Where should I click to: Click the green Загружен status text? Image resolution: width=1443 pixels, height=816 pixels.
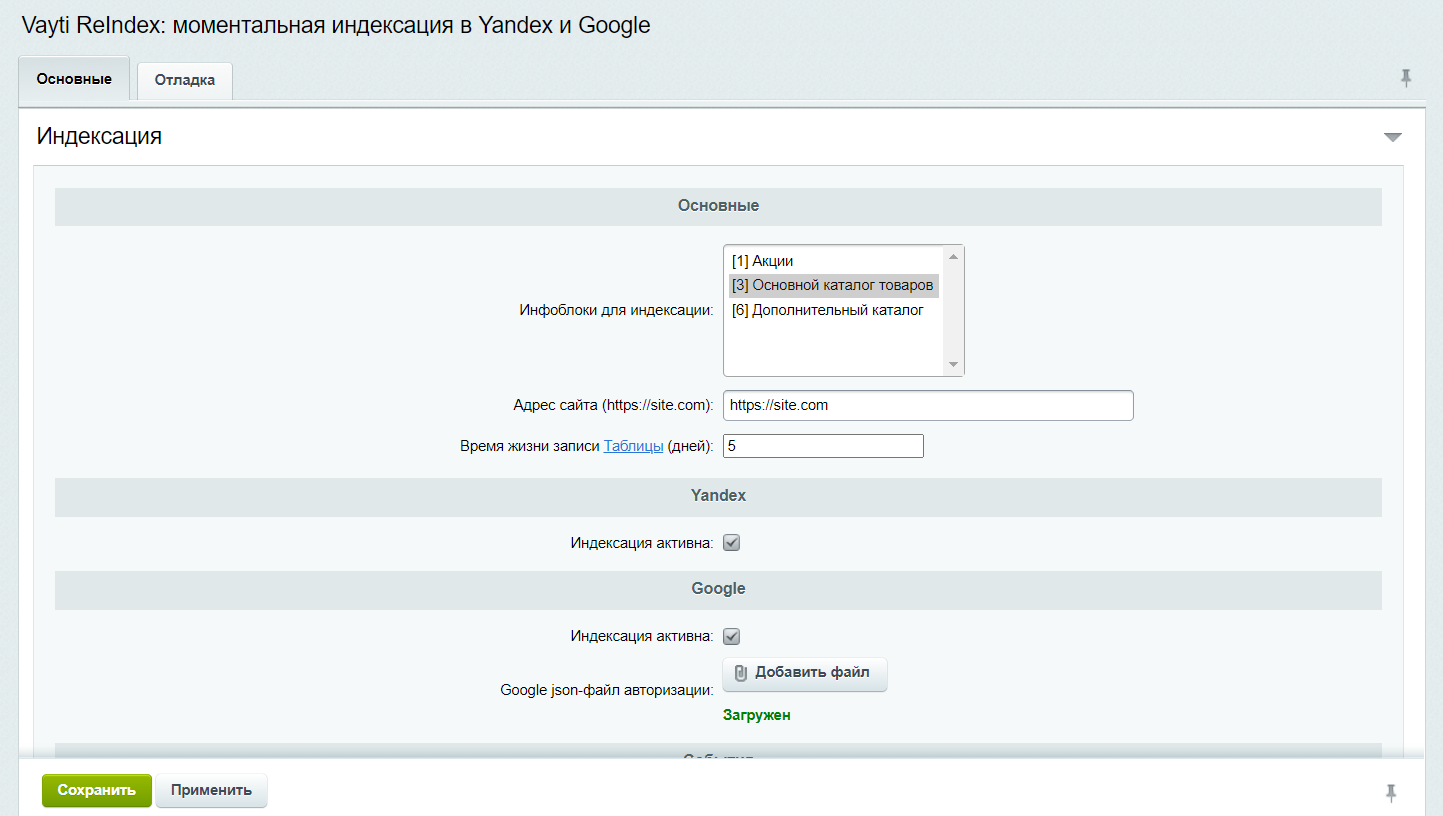[x=756, y=715]
